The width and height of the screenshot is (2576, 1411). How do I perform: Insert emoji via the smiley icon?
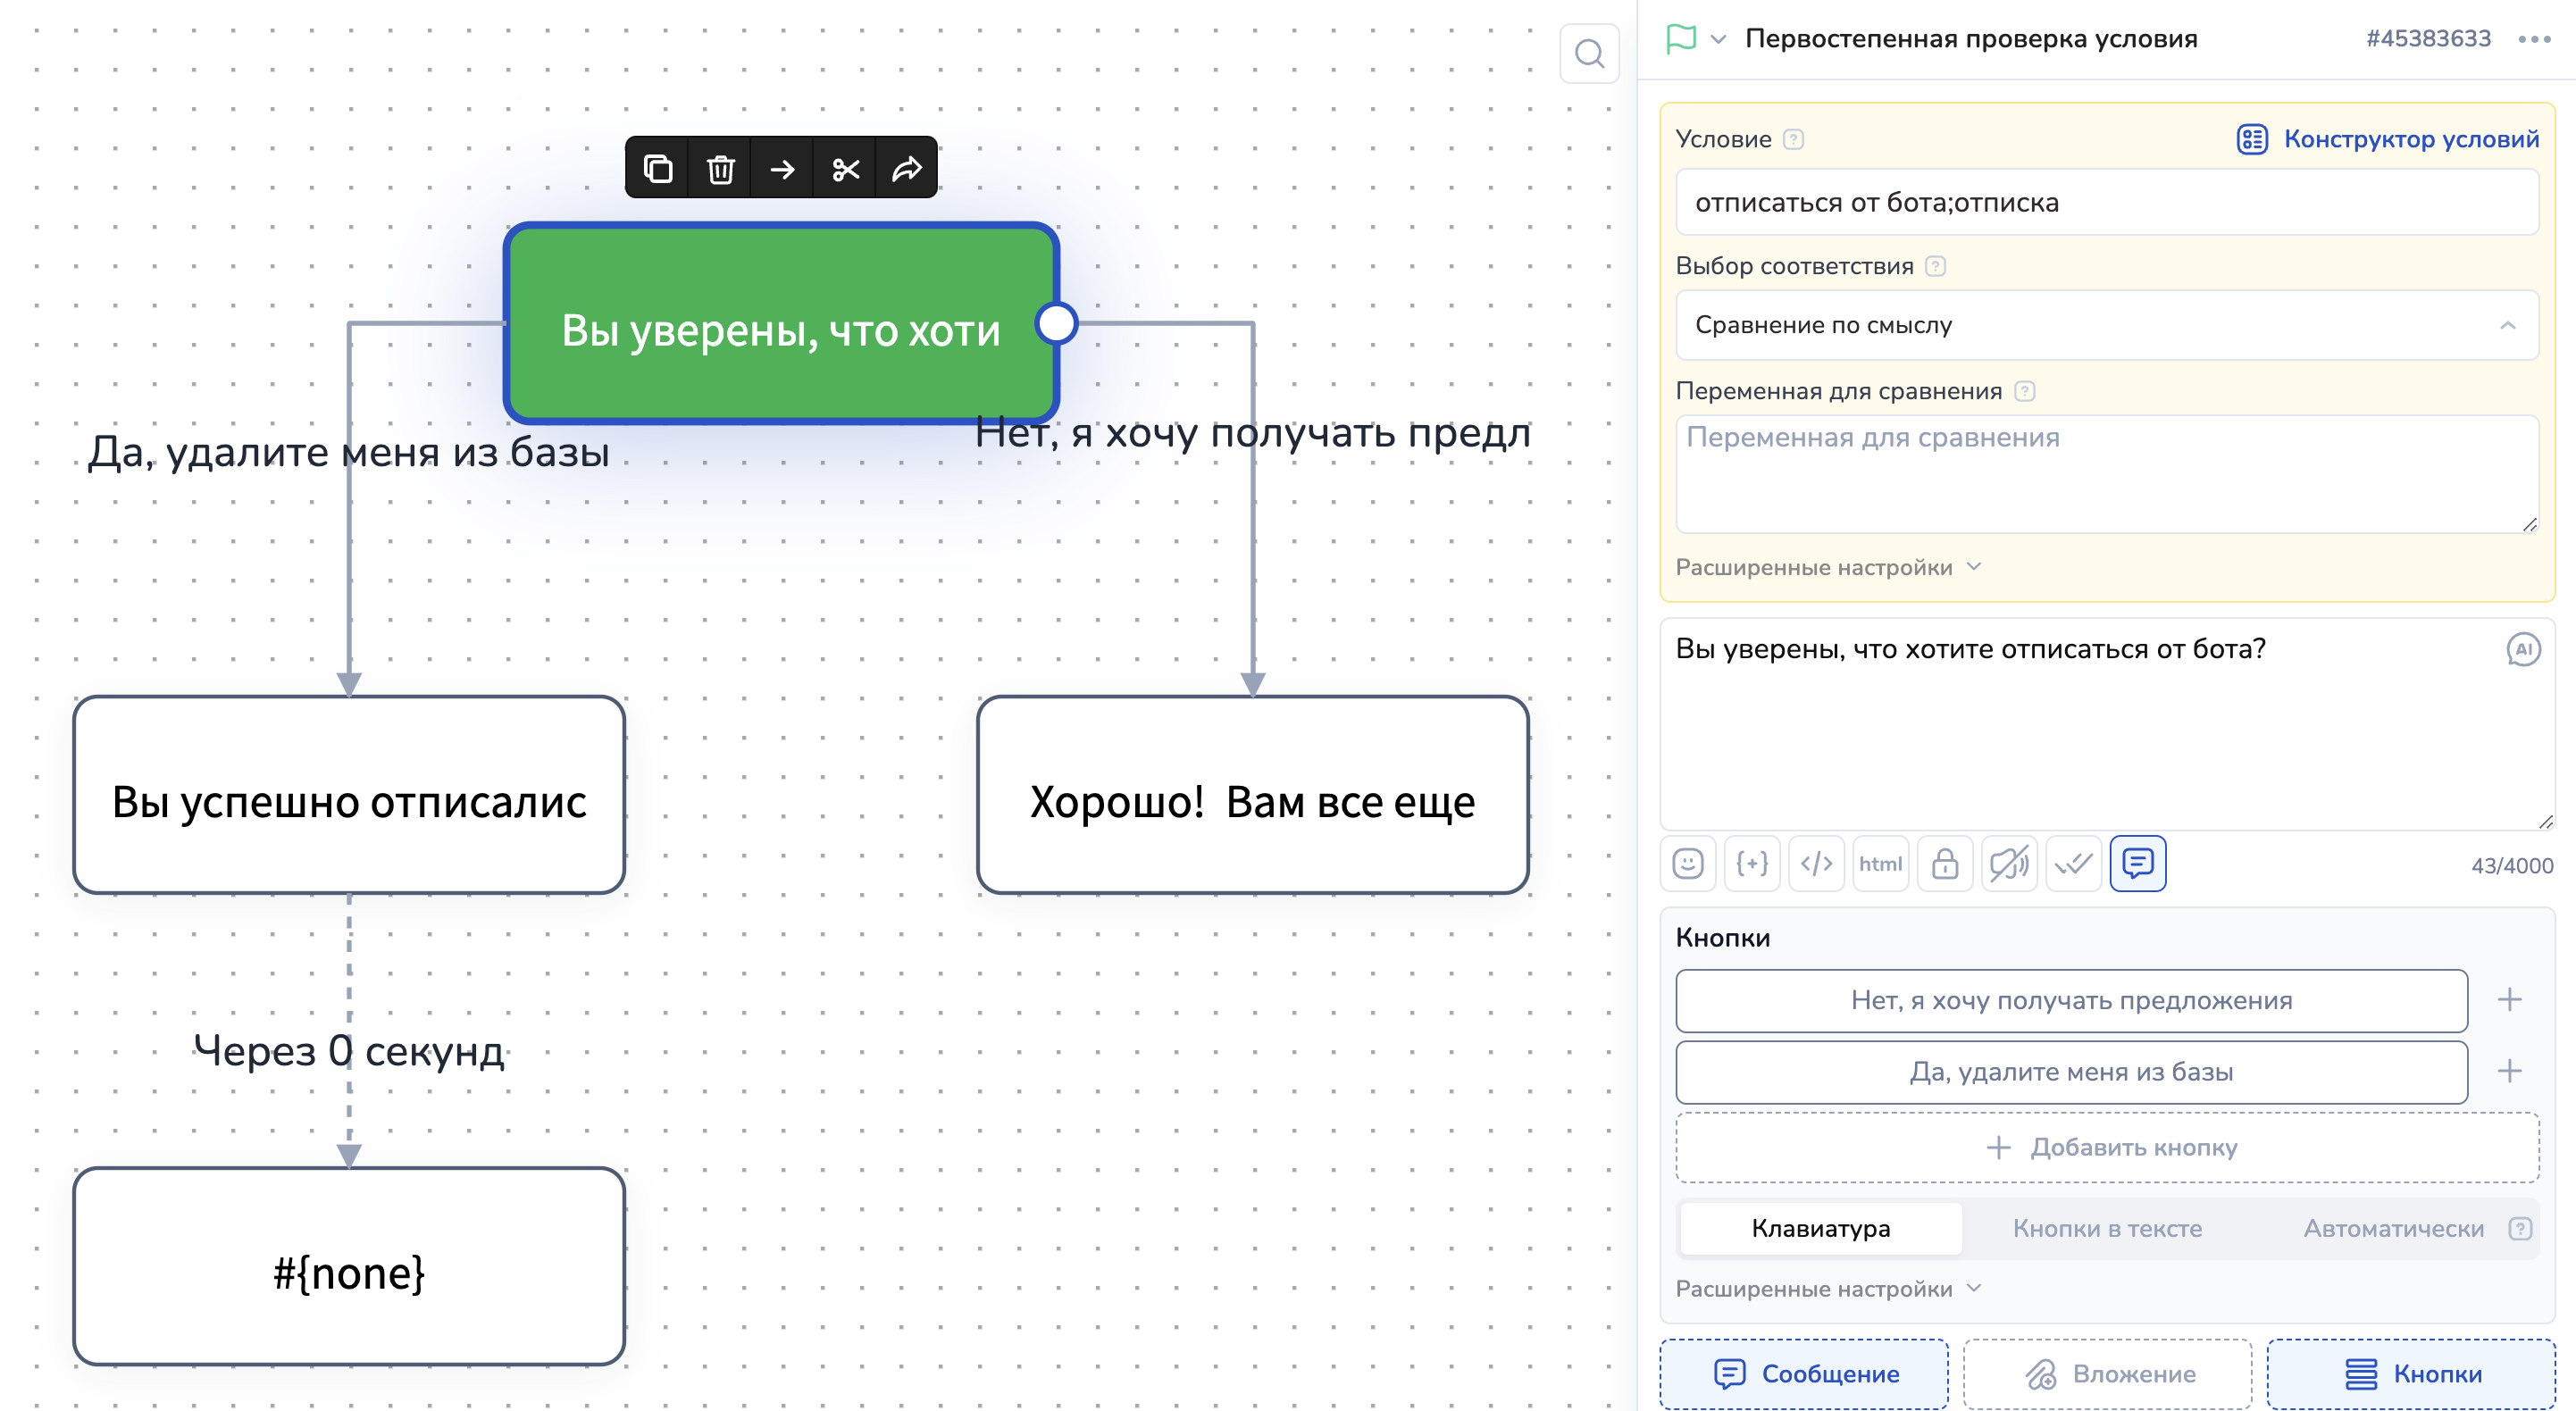[x=1687, y=863]
